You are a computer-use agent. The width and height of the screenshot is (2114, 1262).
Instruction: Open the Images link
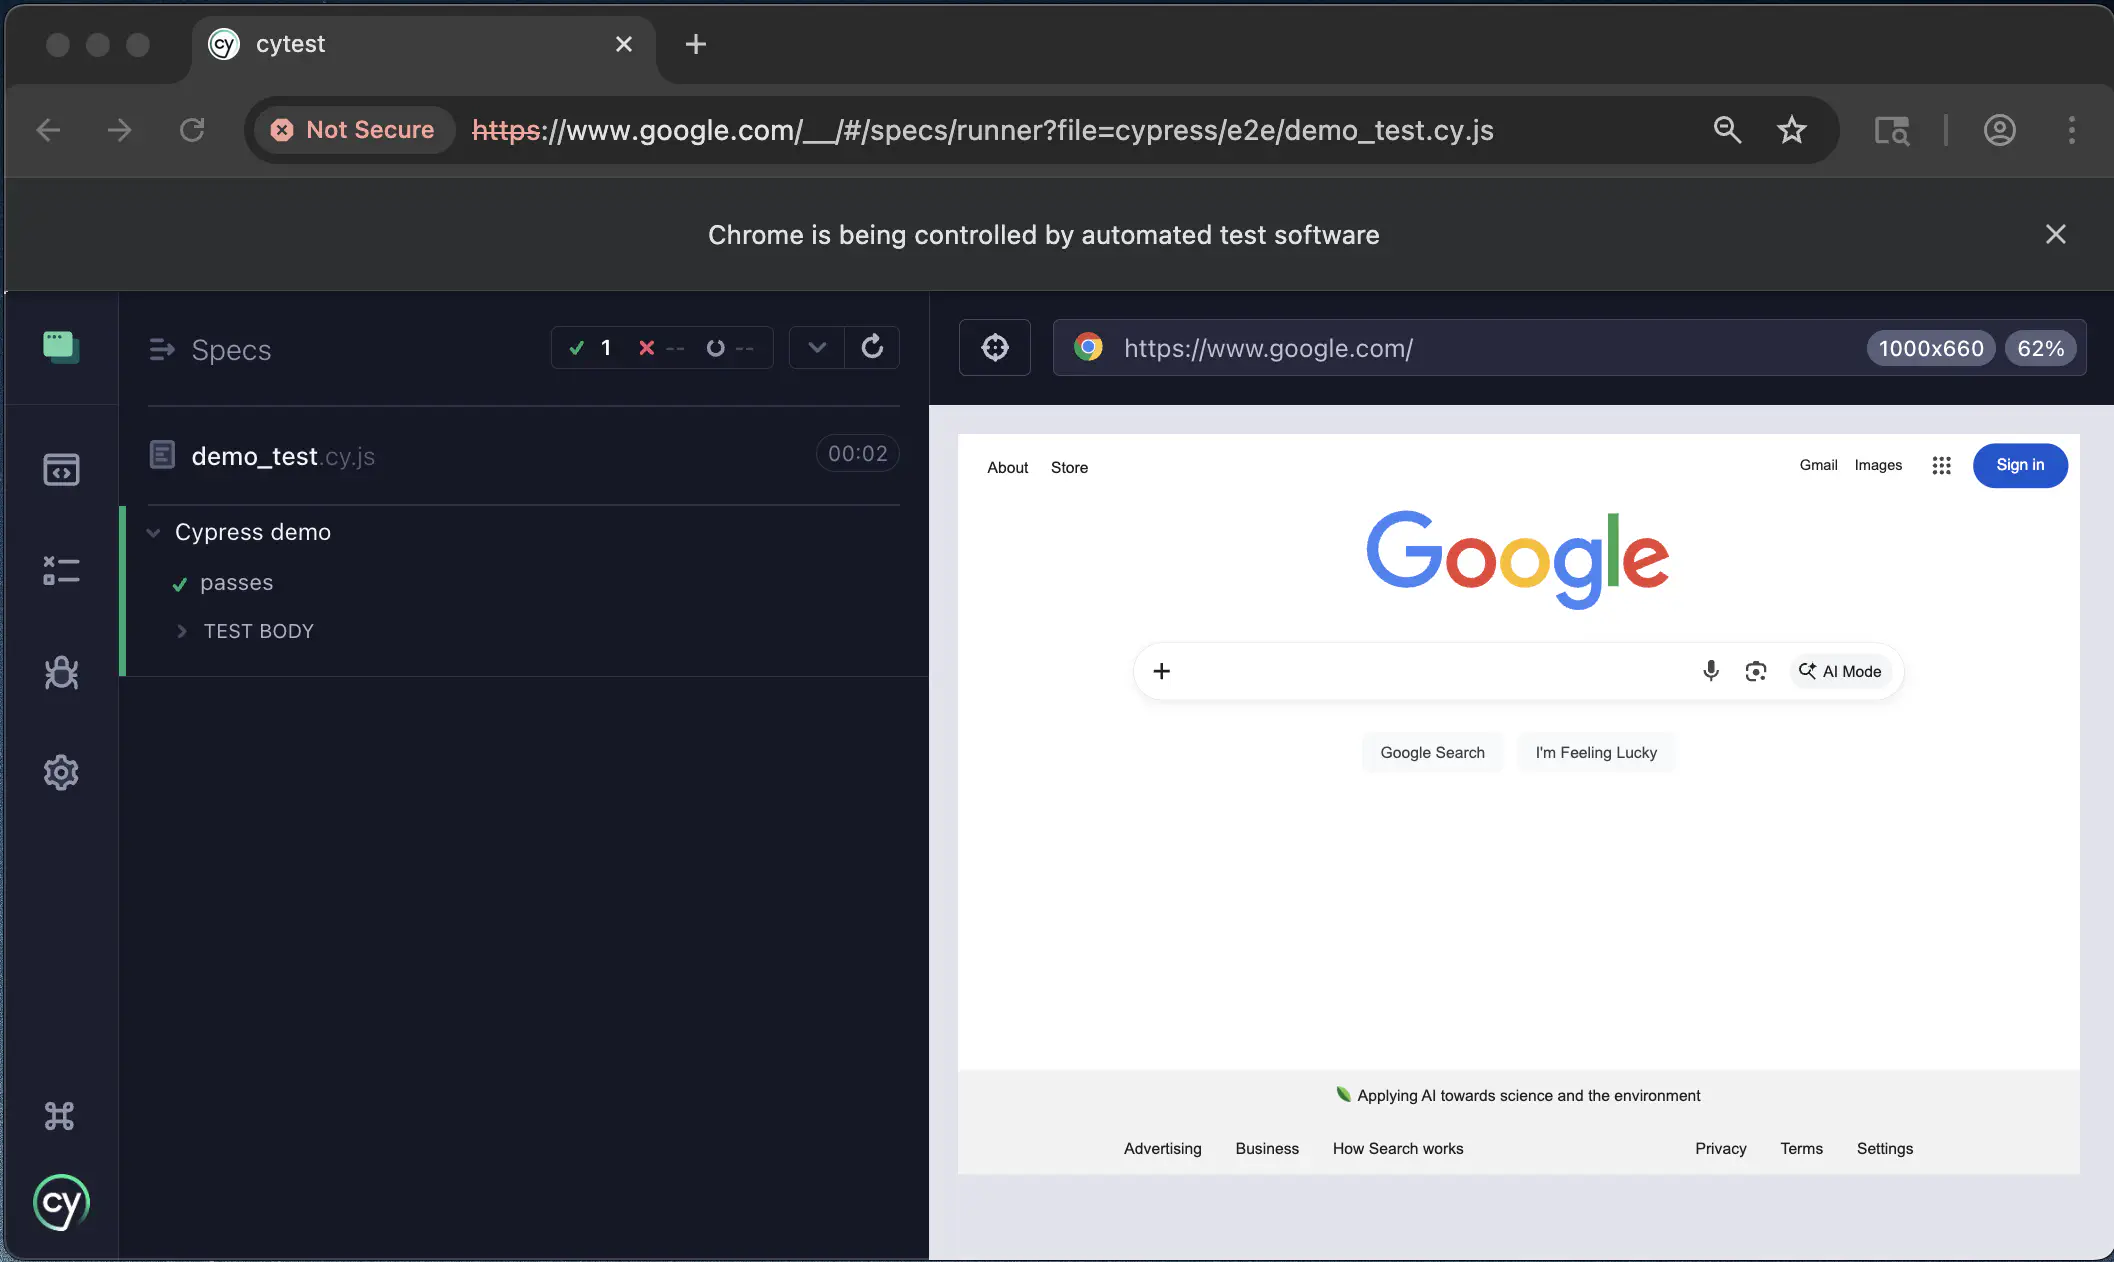(x=1878, y=465)
